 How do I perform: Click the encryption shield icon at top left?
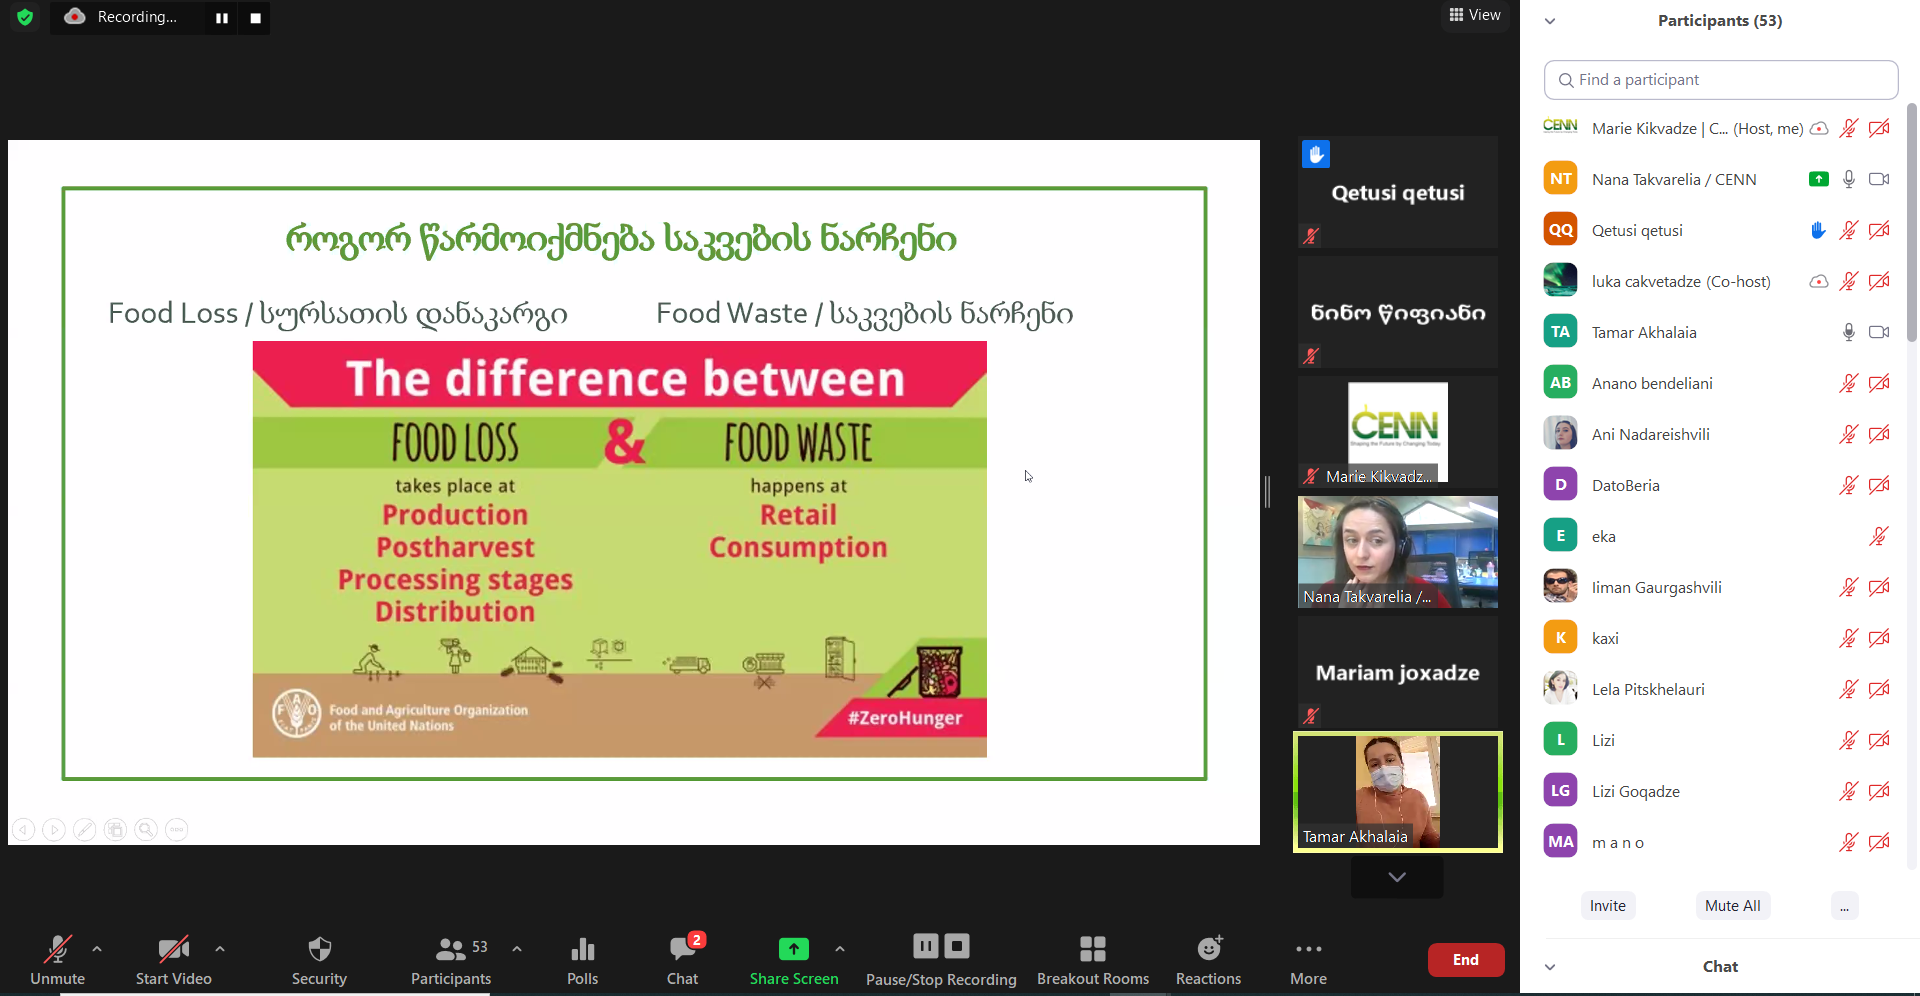tap(25, 17)
